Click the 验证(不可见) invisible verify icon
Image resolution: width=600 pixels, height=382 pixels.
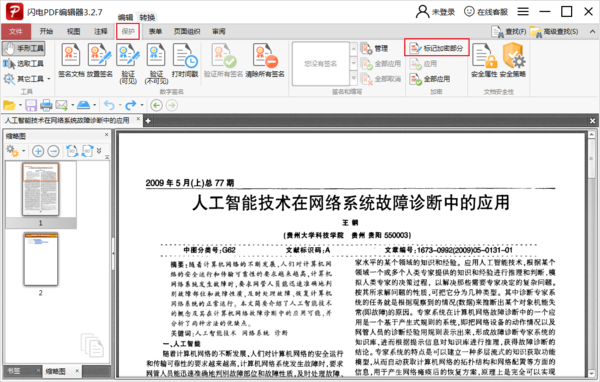(x=156, y=64)
